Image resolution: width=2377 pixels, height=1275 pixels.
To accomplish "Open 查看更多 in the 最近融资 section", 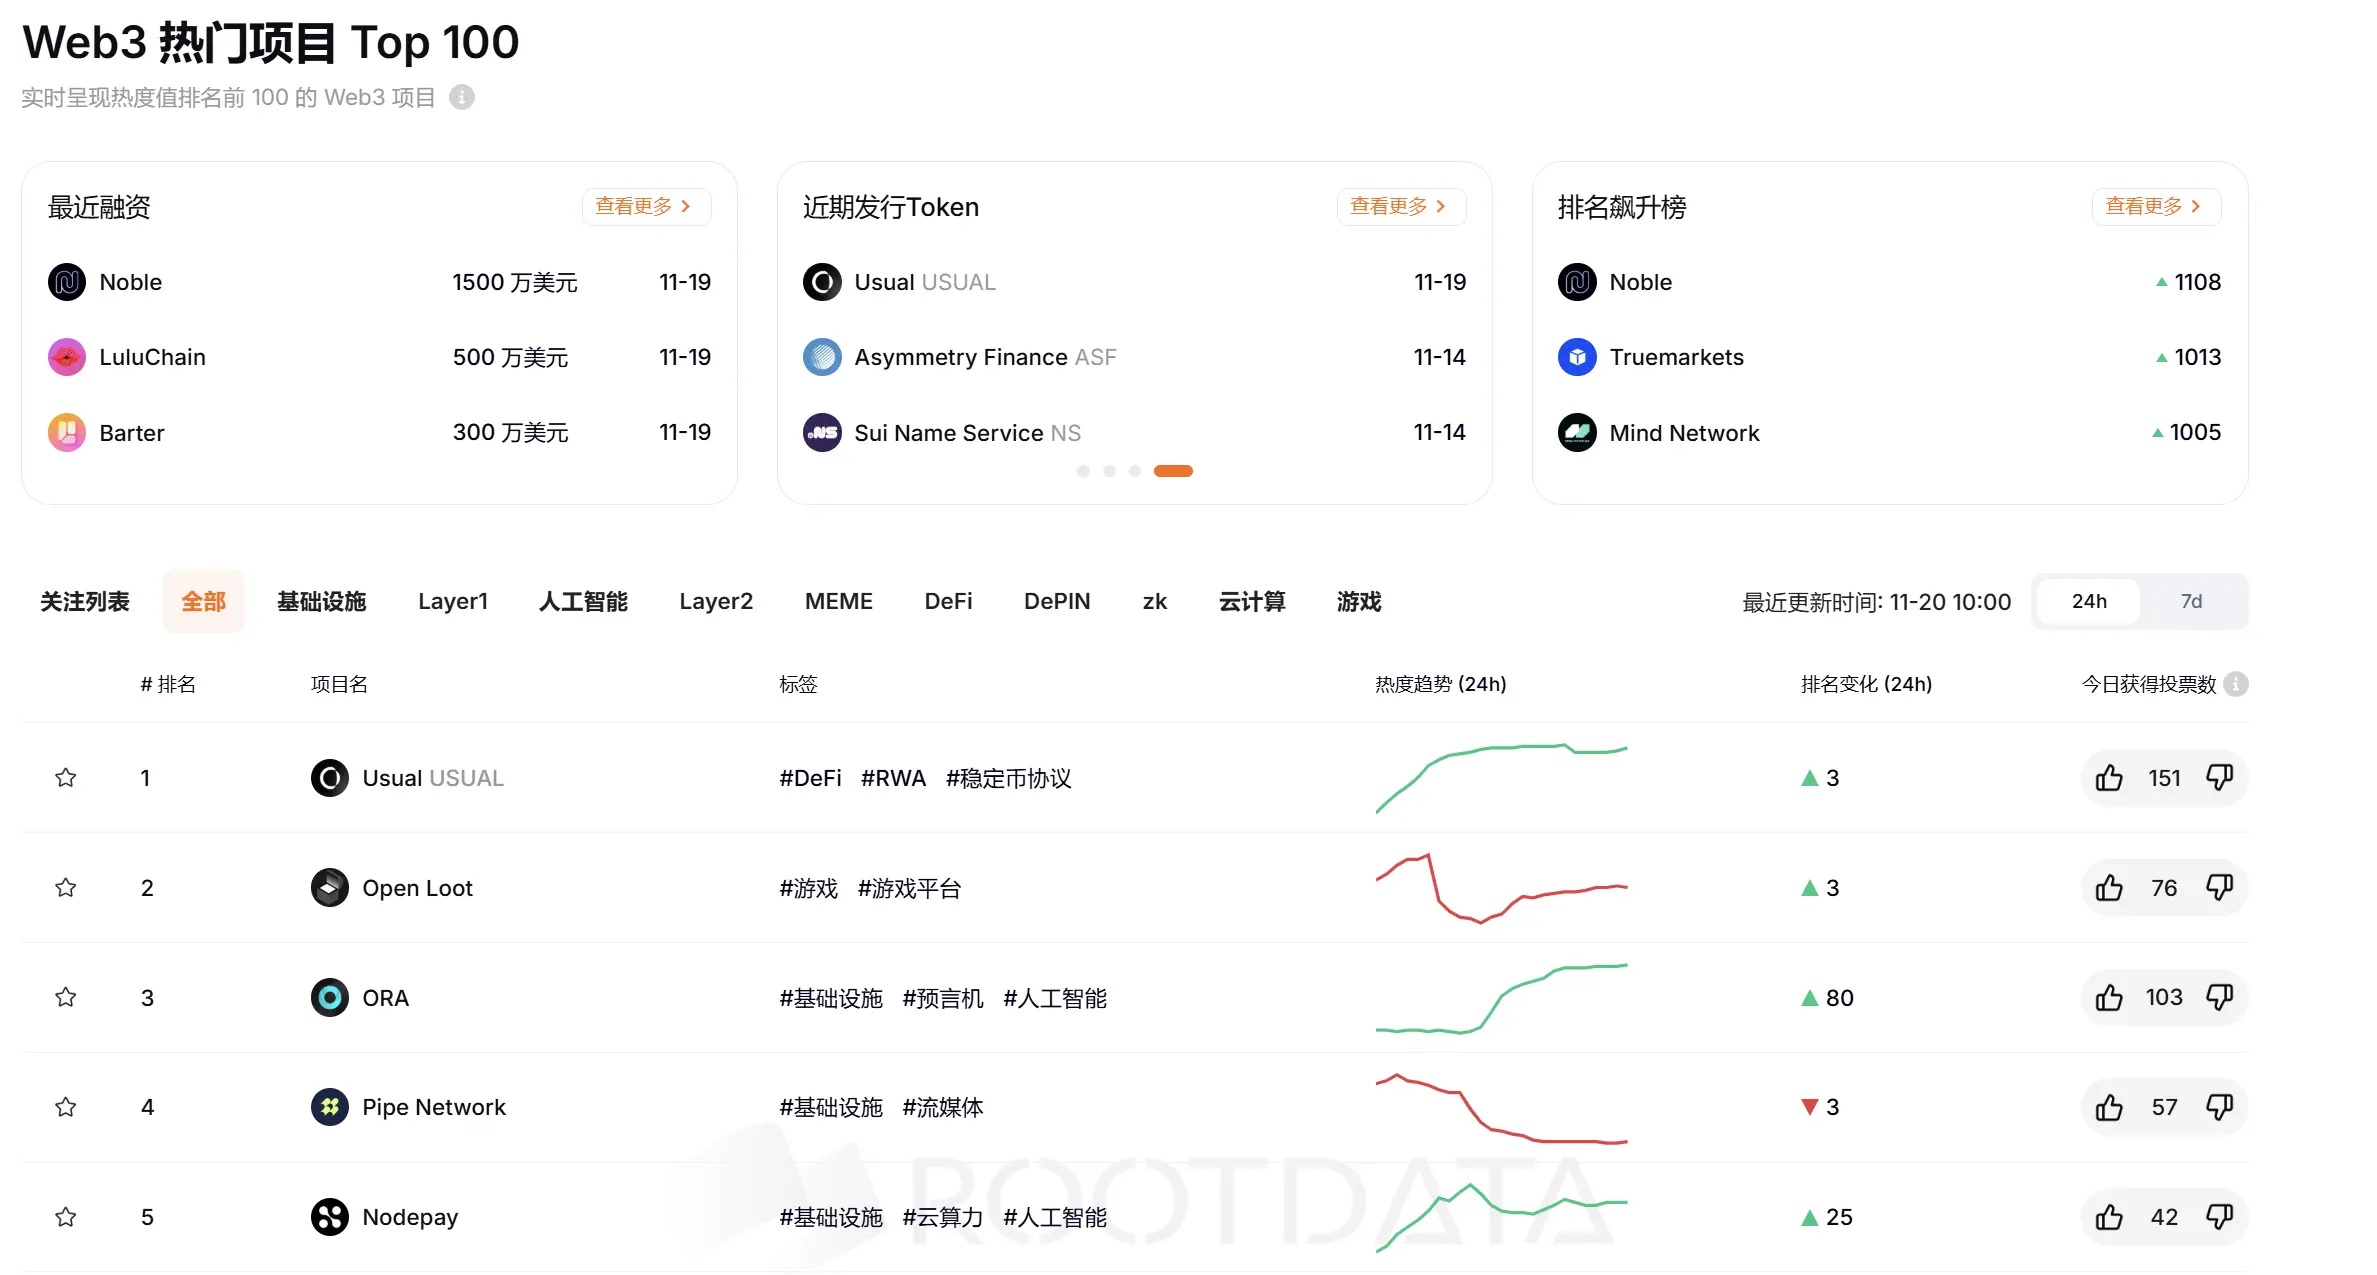I will (644, 206).
